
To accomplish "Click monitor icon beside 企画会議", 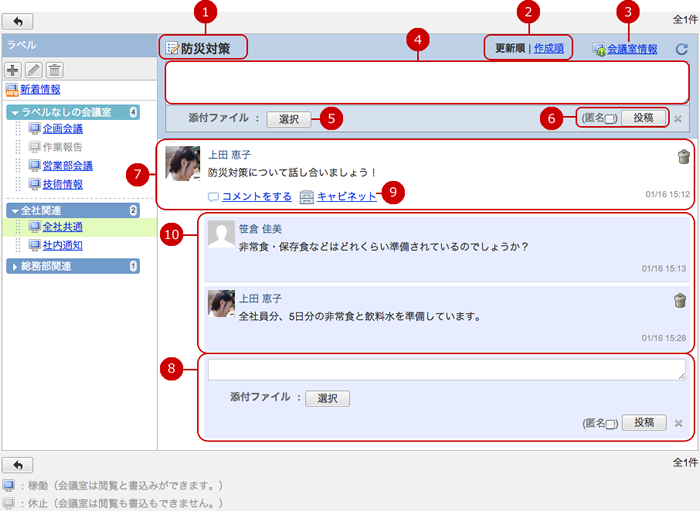I will coord(34,129).
